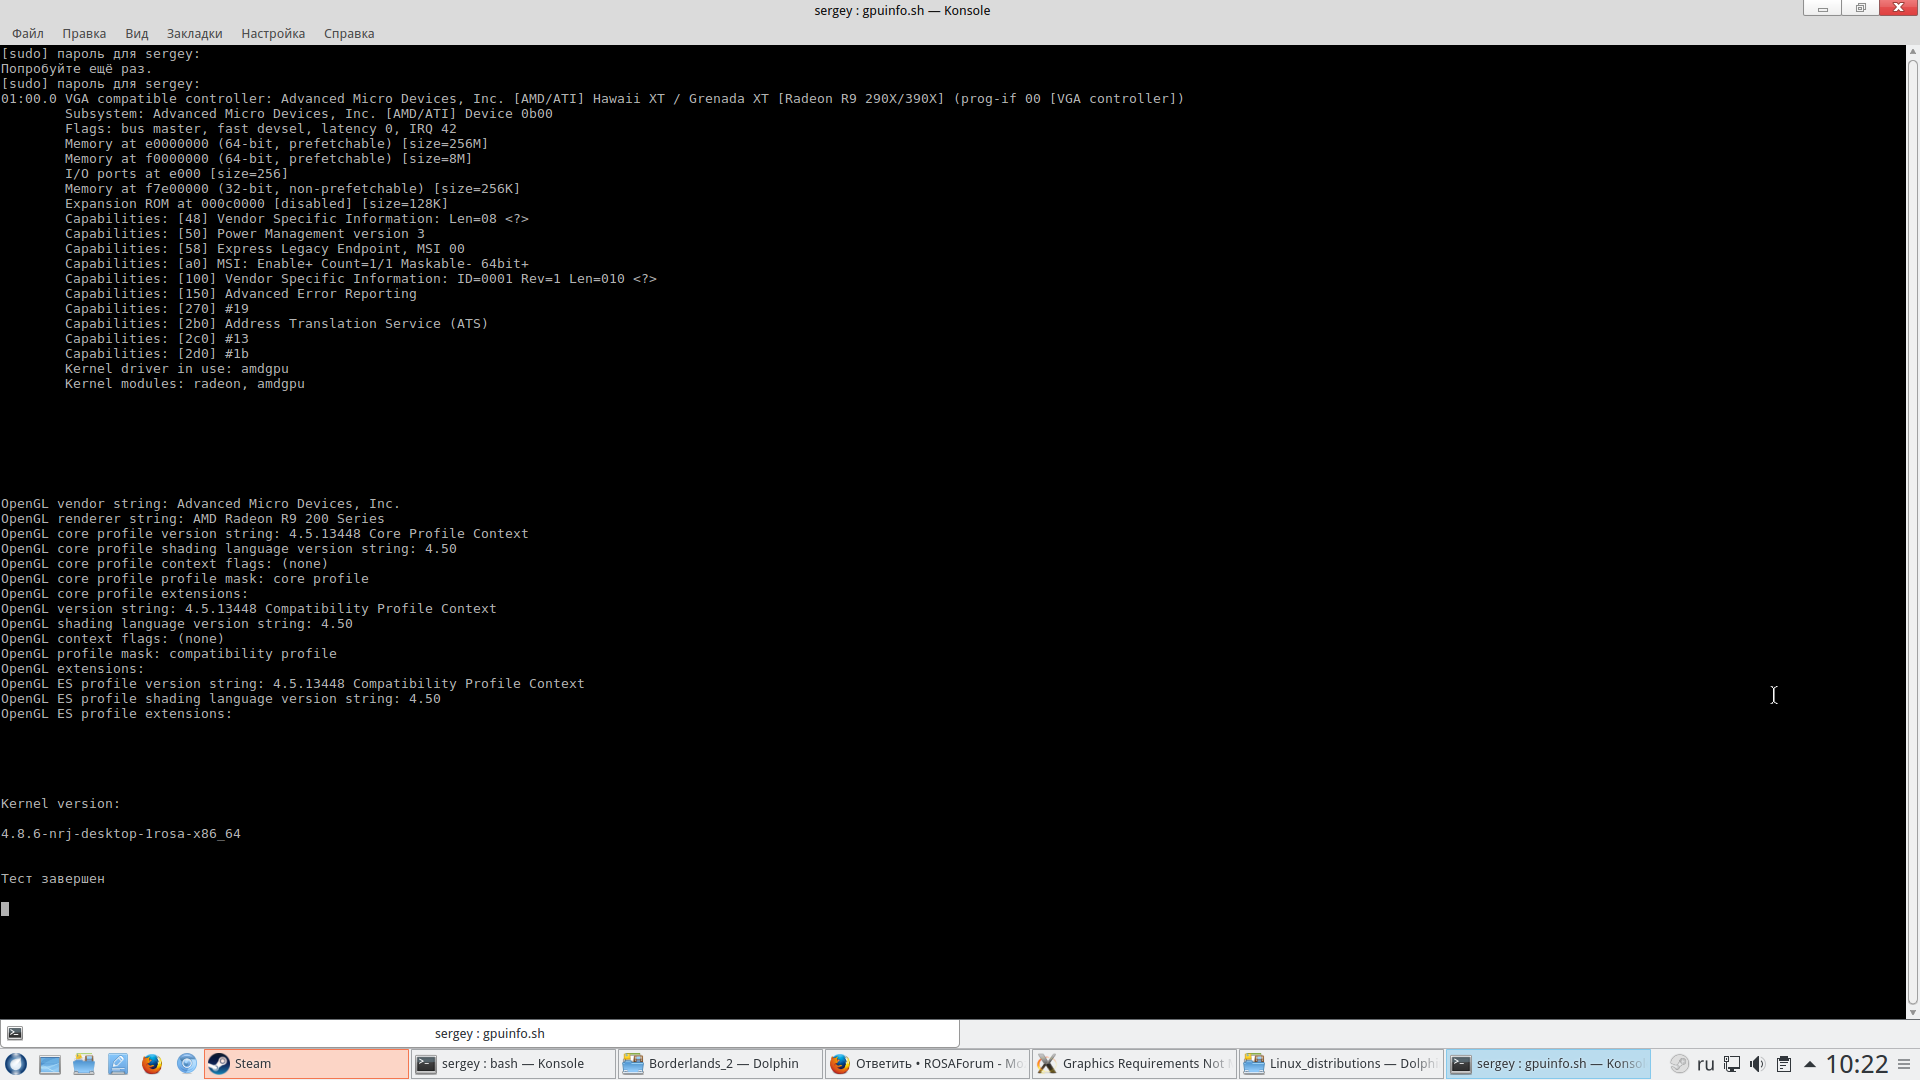1920x1080 pixels.
Task: Open the Chromium browser quick launch icon
Action: click(187, 1064)
